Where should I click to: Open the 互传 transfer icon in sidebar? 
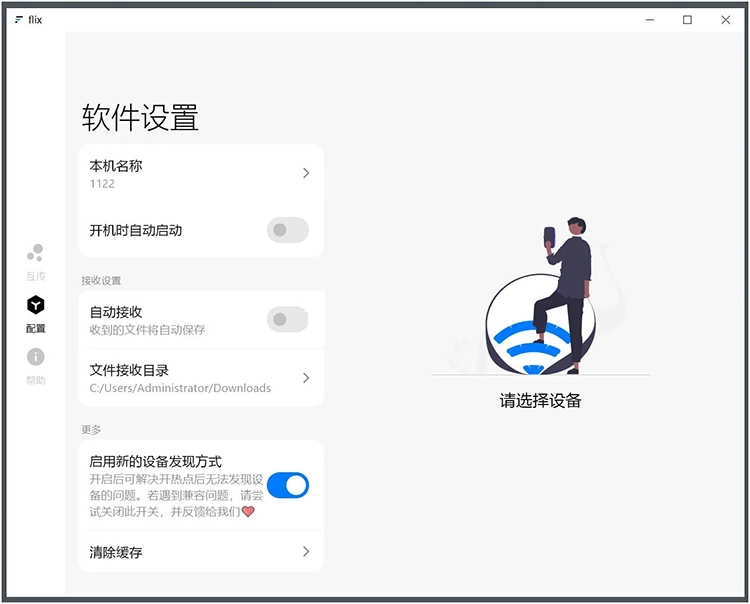35,253
